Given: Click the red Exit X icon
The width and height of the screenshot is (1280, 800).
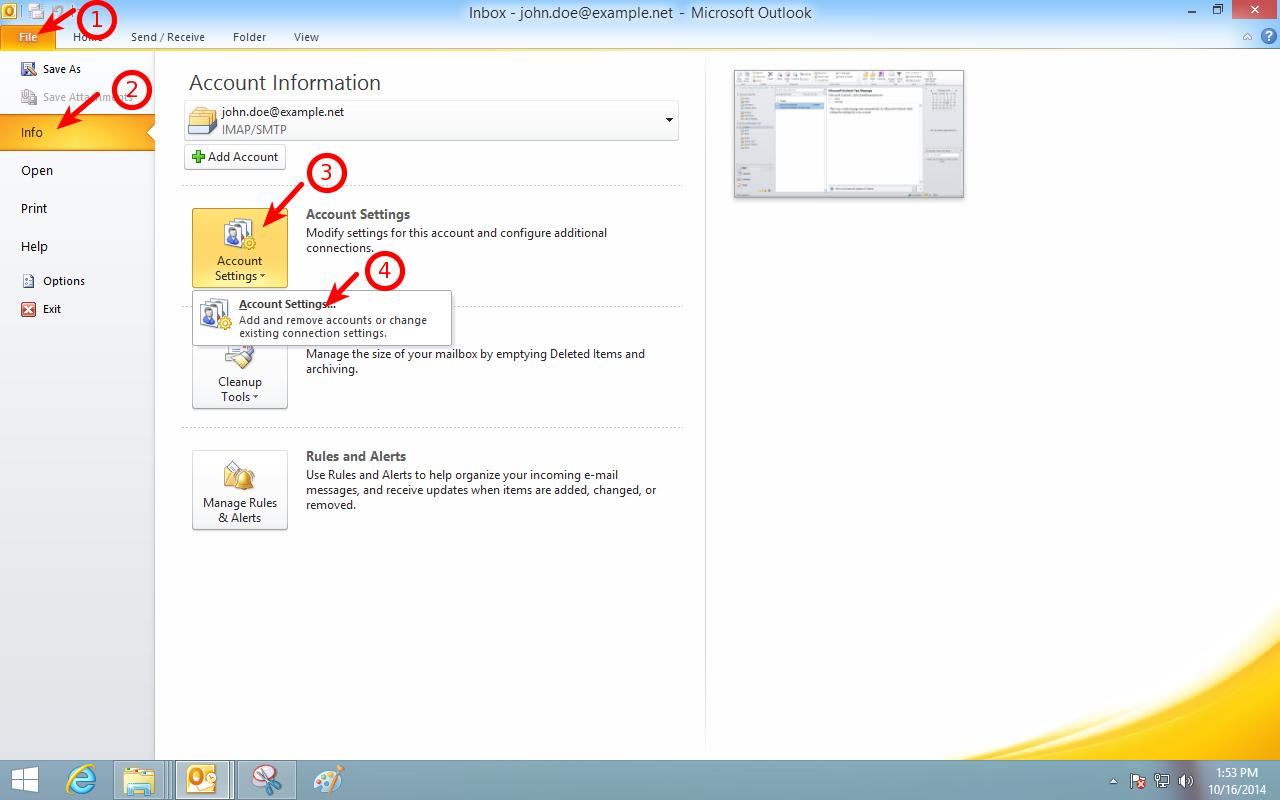Looking at the screenshot, I should (29, 309).
